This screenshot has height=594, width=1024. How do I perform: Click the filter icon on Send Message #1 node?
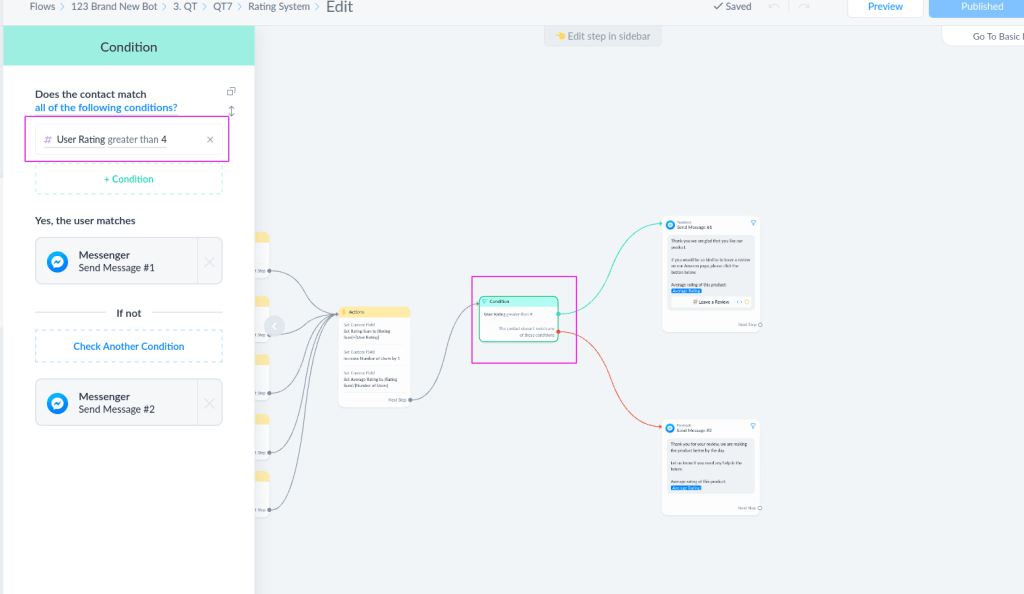coord(753,223)
